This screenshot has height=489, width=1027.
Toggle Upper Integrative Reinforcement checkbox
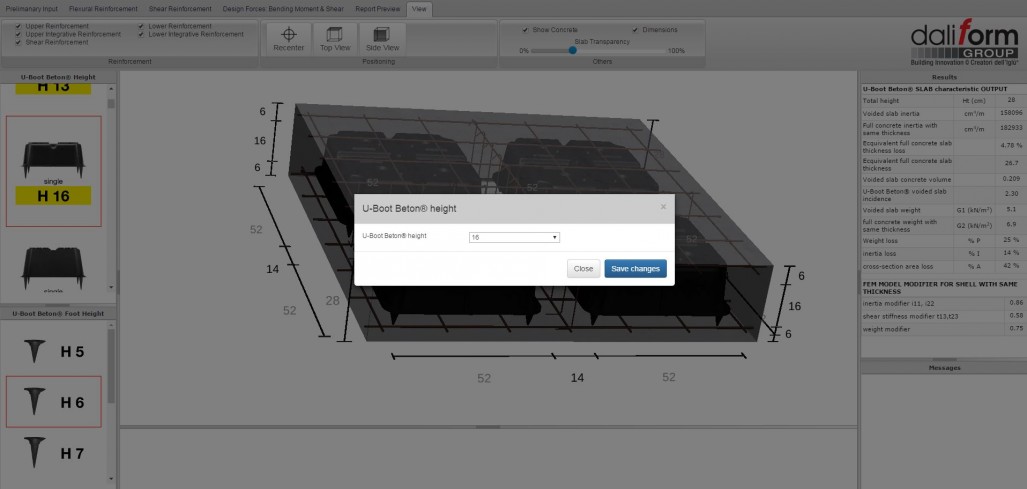pyautogui.click(x=18, y=34)
